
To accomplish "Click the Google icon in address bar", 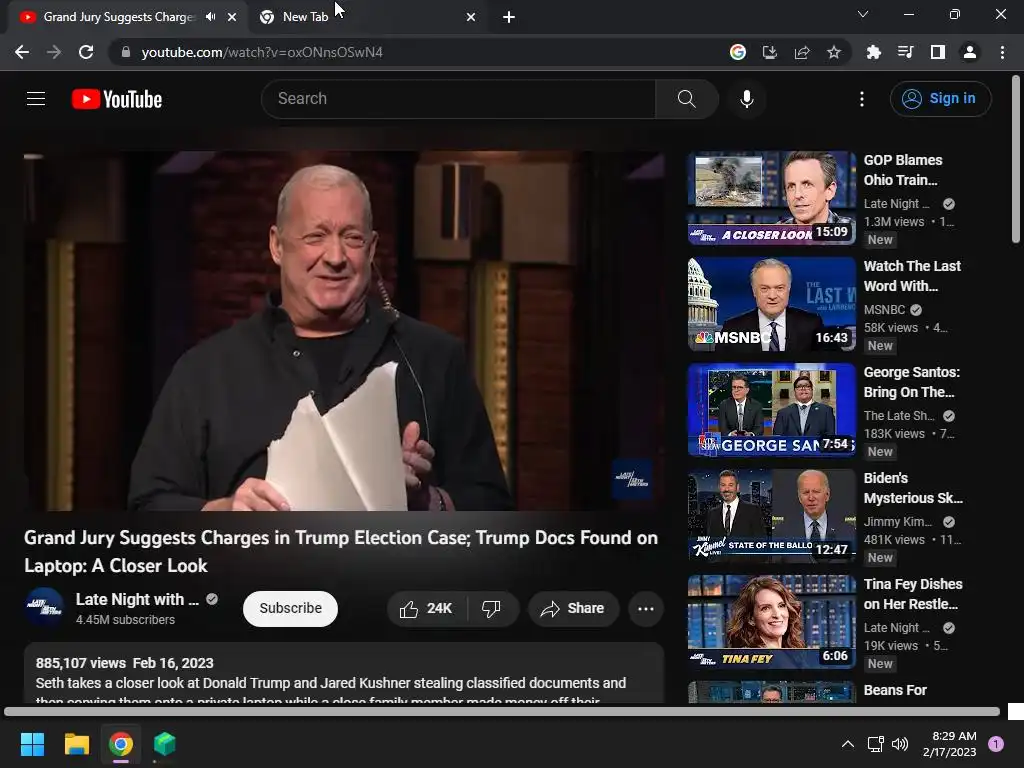I will 737,52.
